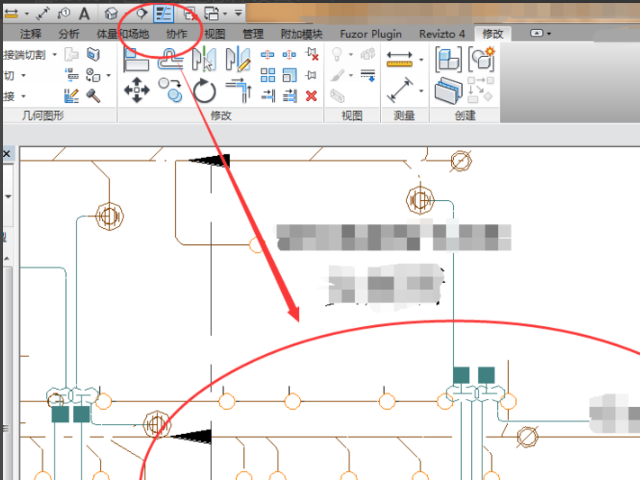
Task: Switch to the Revizto 4 tab
Action: coord(442,34)
